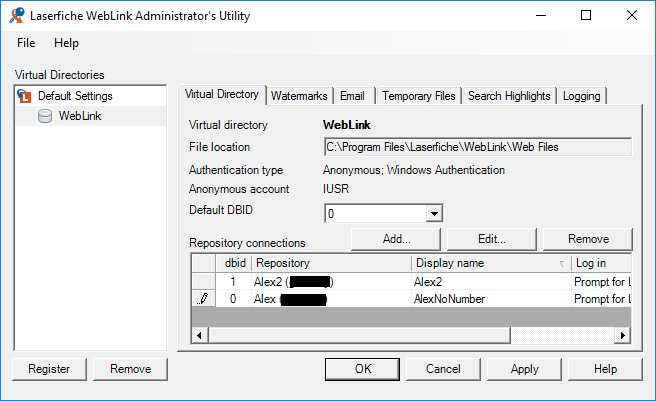Select the WebLink virtual directory node
Screen dimensions: 656x401
(x=80, y=116)
